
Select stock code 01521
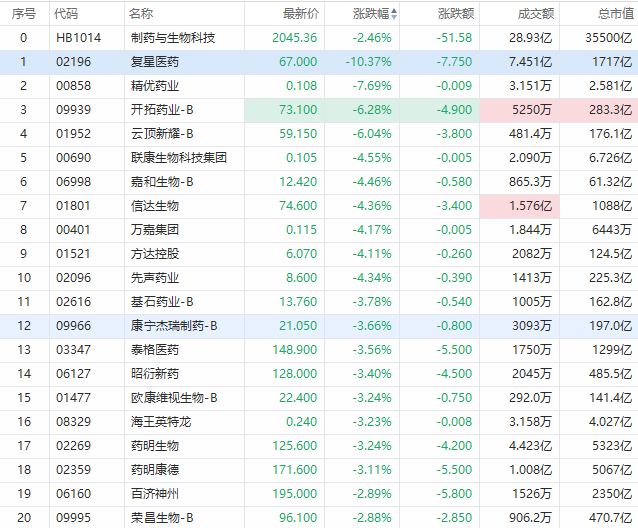tap(73, 254)
